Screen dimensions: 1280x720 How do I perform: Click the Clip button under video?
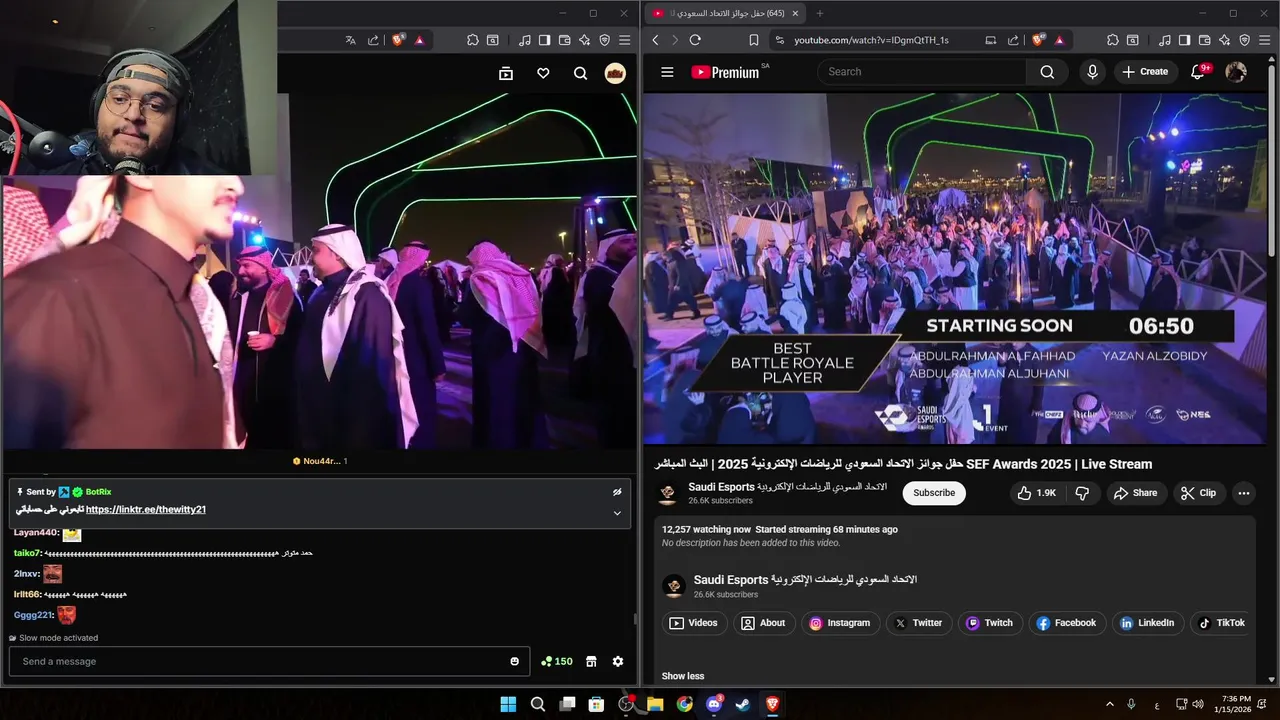coord(1198,493)
